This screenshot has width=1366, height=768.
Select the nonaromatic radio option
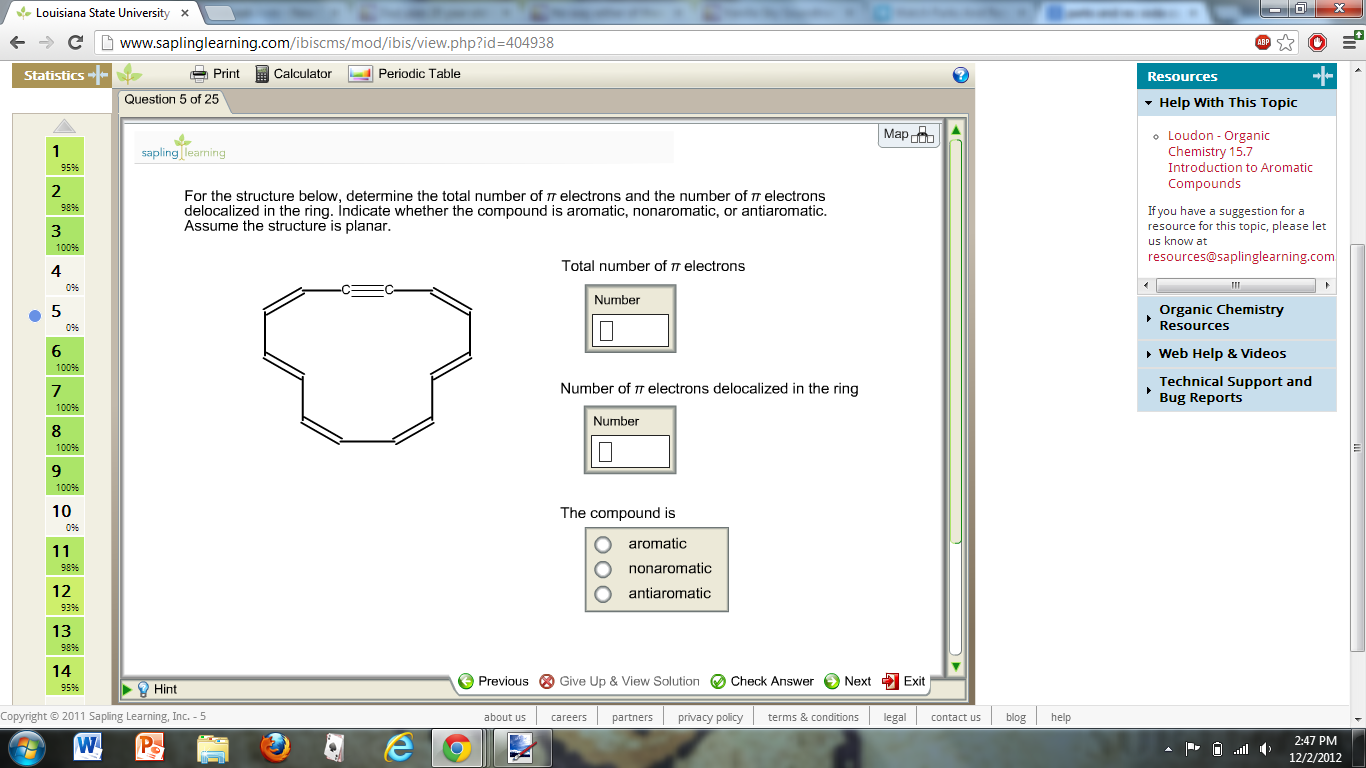click(603, 569)
